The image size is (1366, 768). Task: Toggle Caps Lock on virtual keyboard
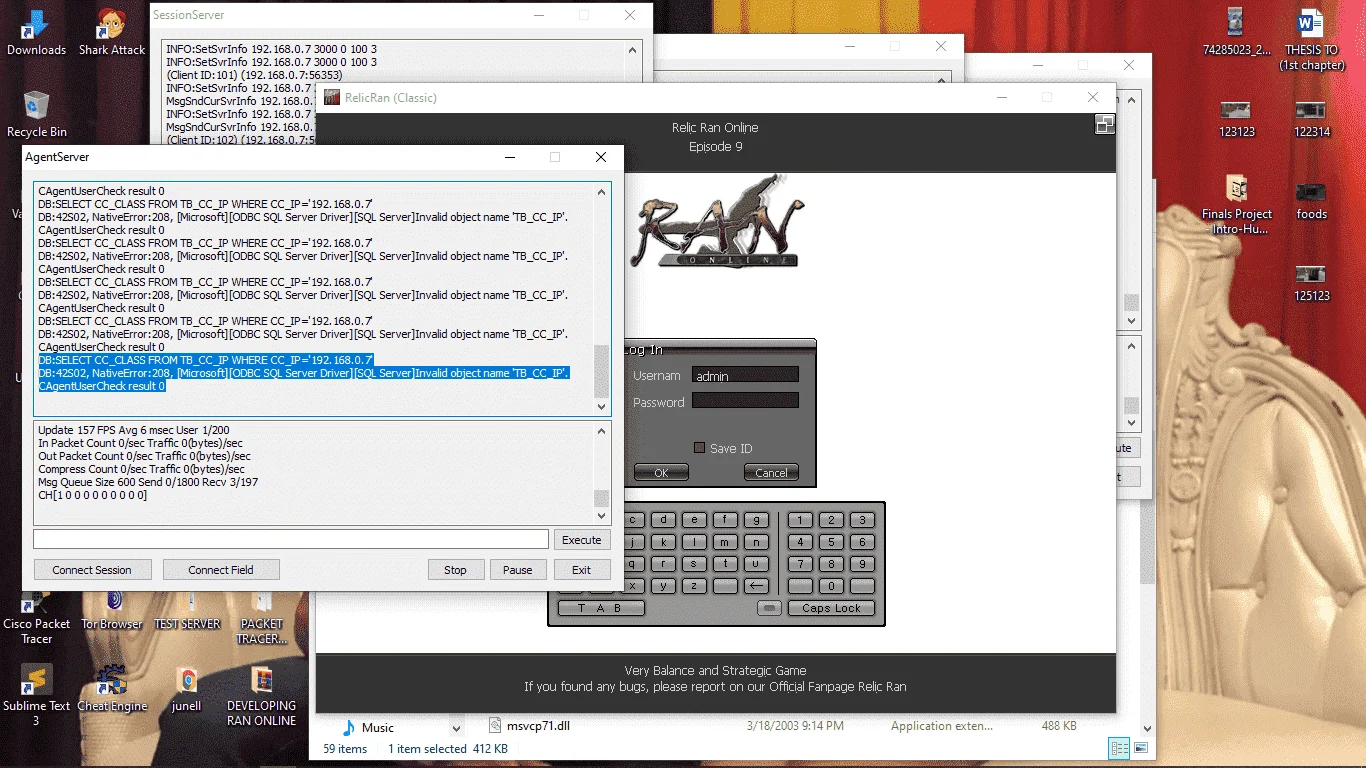tap(831, 608)
